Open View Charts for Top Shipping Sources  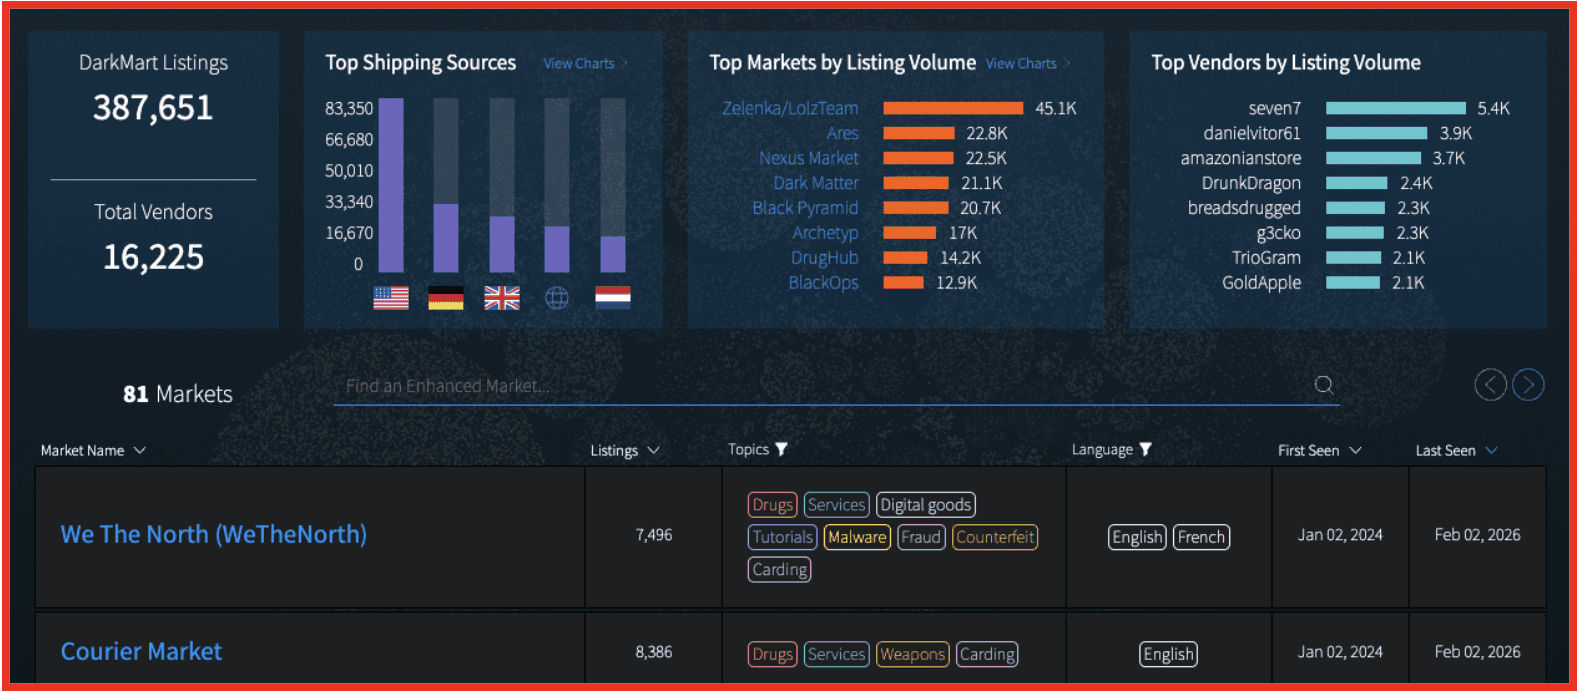[580, 64]
